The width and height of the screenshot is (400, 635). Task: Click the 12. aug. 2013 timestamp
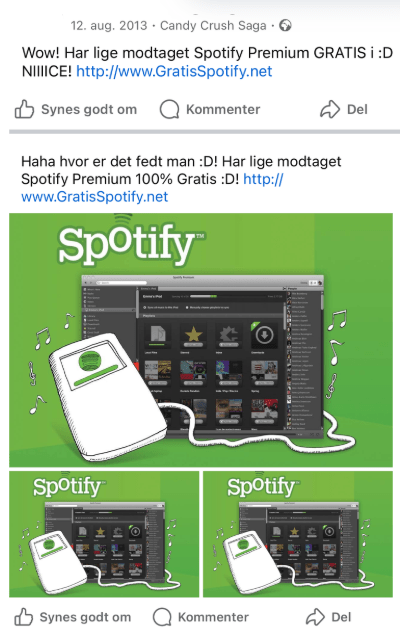[x=109, y=26]
